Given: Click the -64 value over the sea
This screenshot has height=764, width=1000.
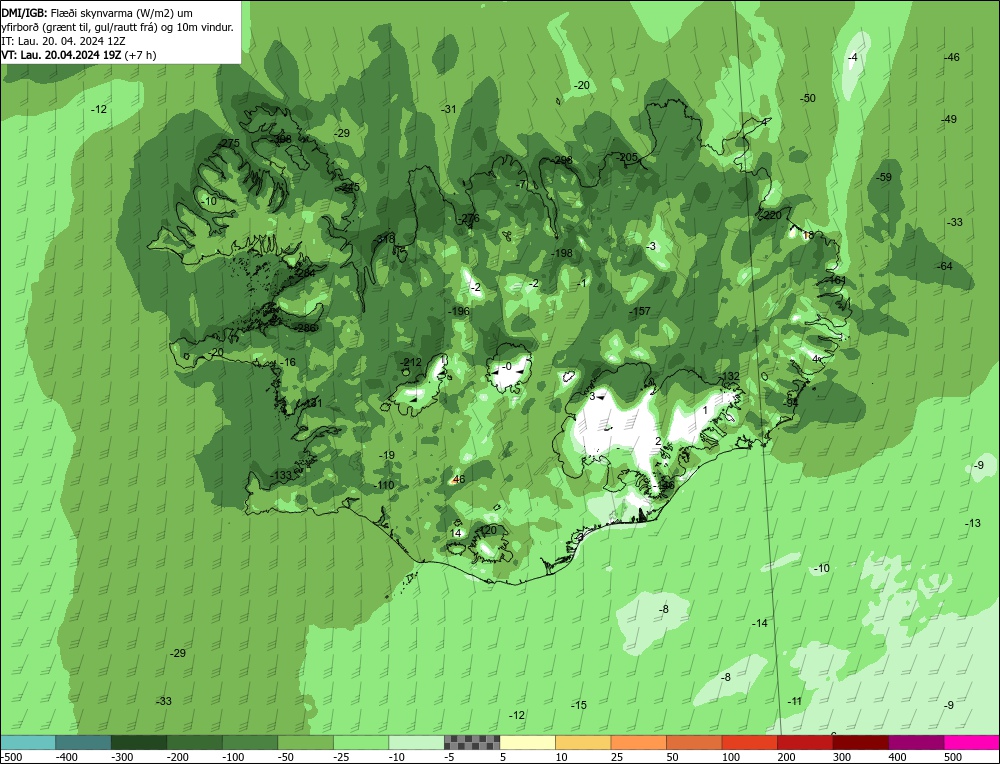Looking at the screenshot, I should (x=945, y=266).
